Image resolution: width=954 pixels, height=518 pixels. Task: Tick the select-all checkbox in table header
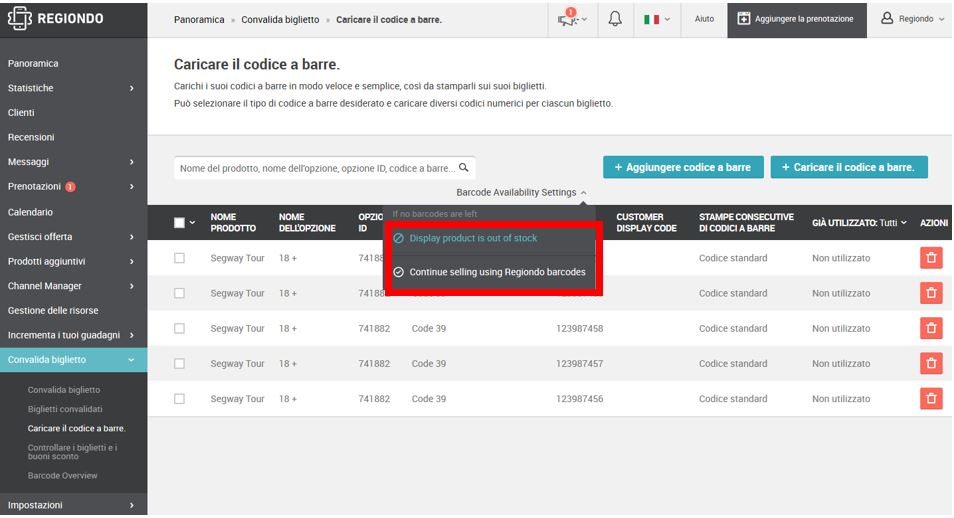pos(179,223)
